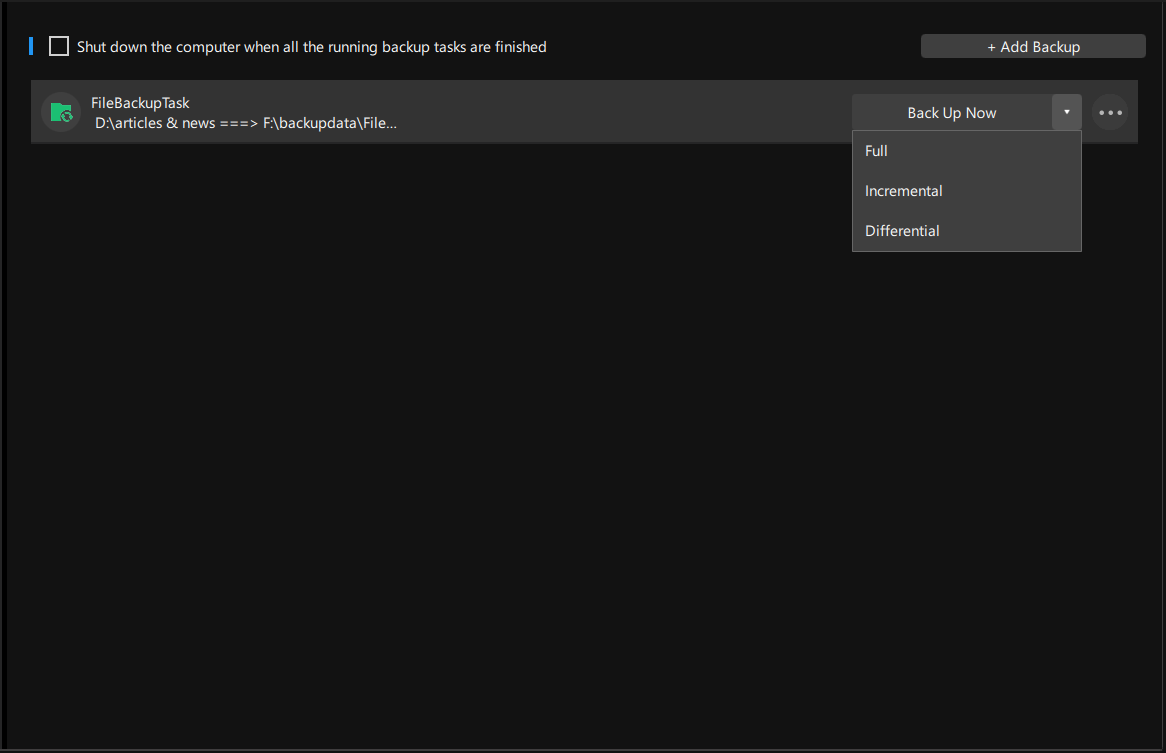Click the shutdown when finished label text
Viewport: 1166px width, 753px height.
coord(312,47)
